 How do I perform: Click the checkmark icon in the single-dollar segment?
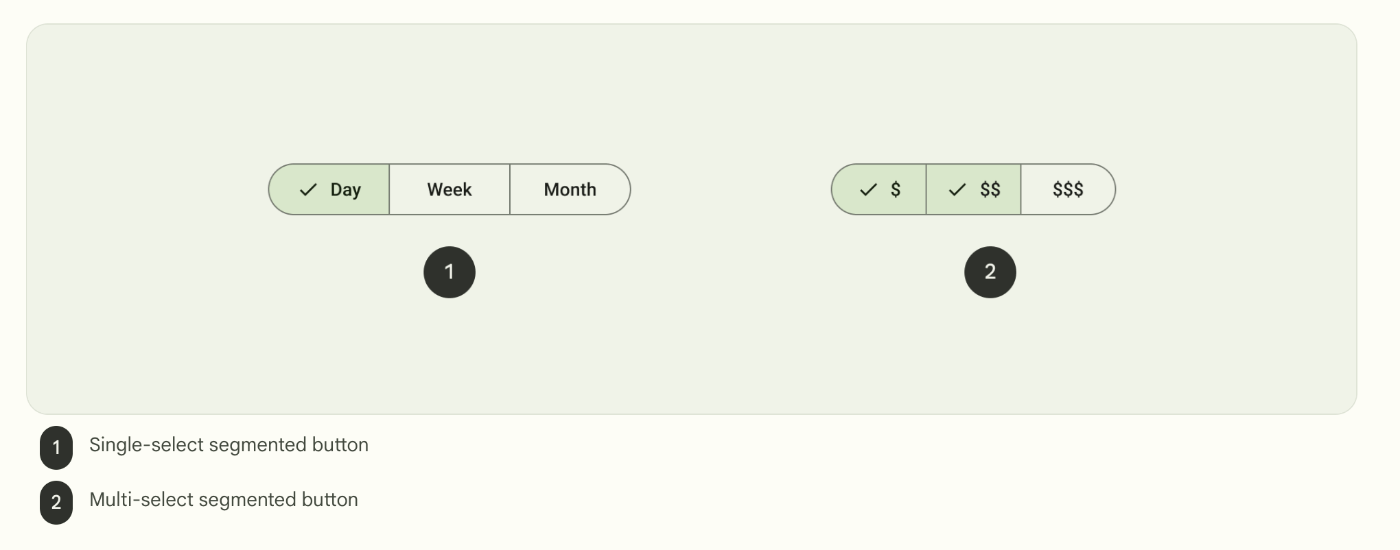click(868, 190)
